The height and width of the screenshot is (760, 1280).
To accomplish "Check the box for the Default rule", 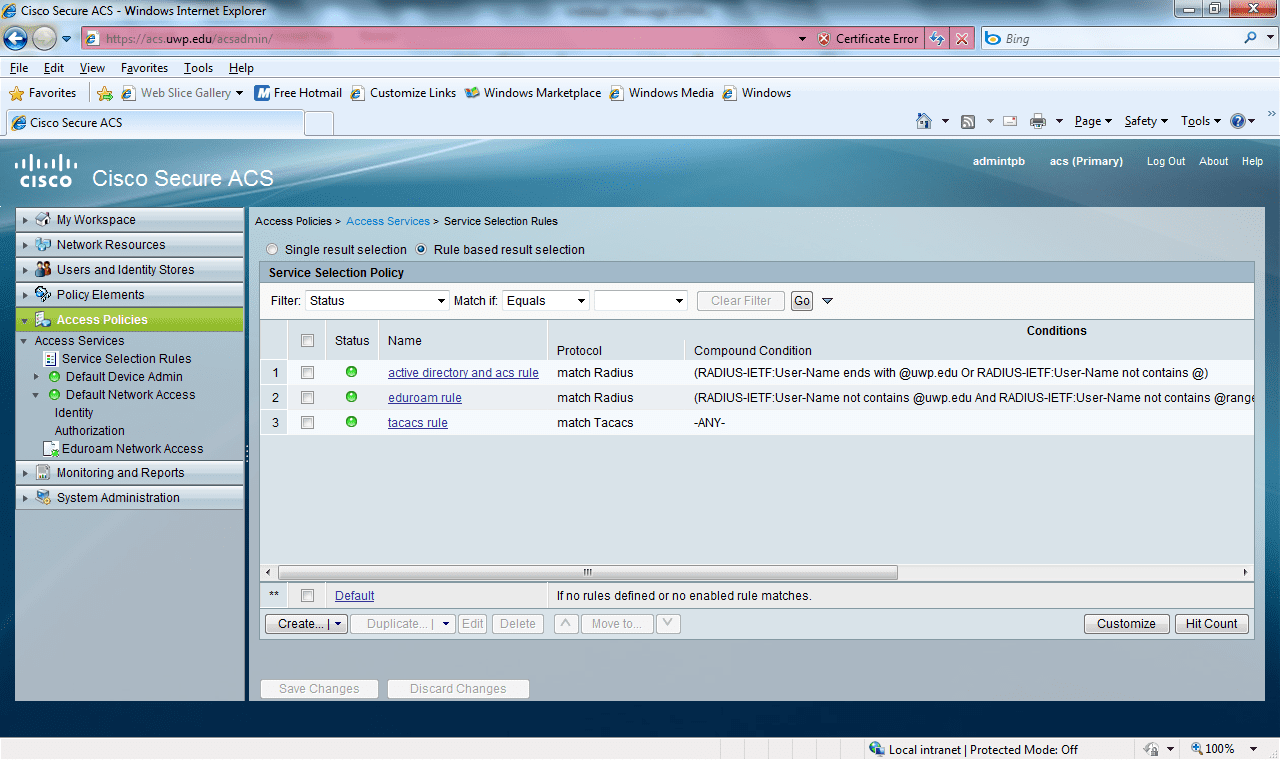I will [308, 595].
